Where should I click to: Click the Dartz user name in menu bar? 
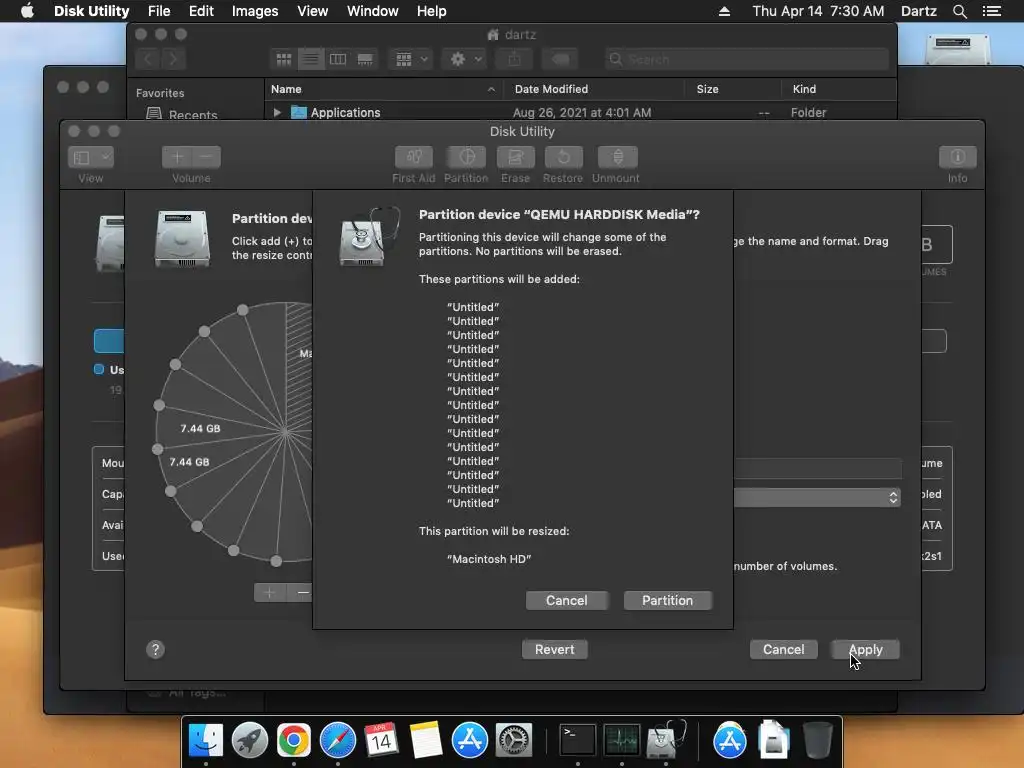pos(918,11)
